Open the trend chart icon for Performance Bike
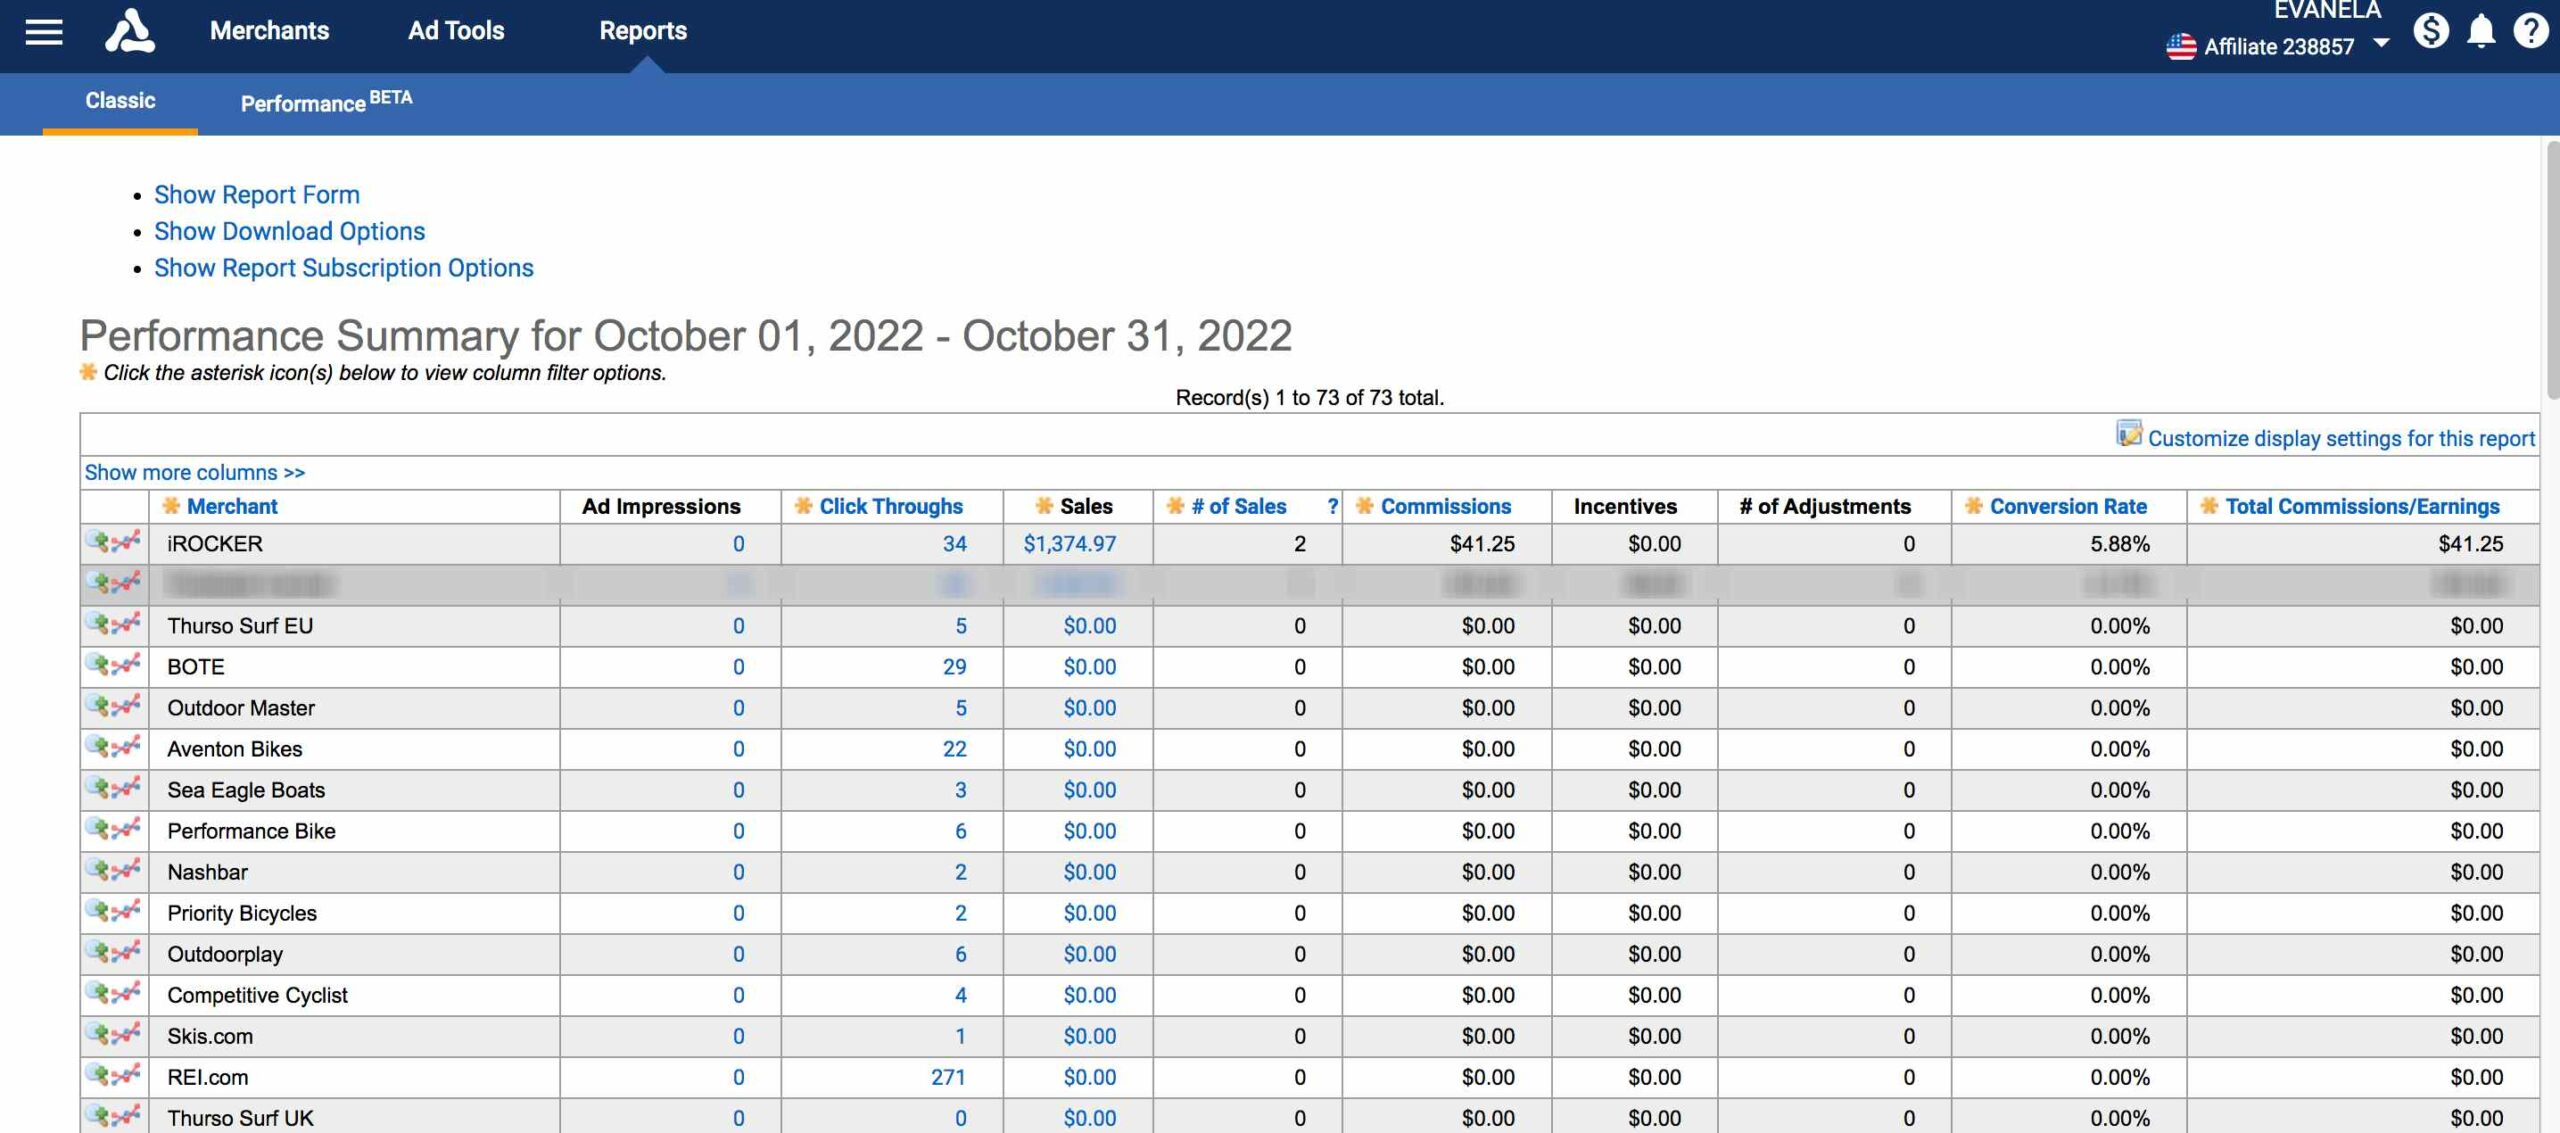 point(127,828)
